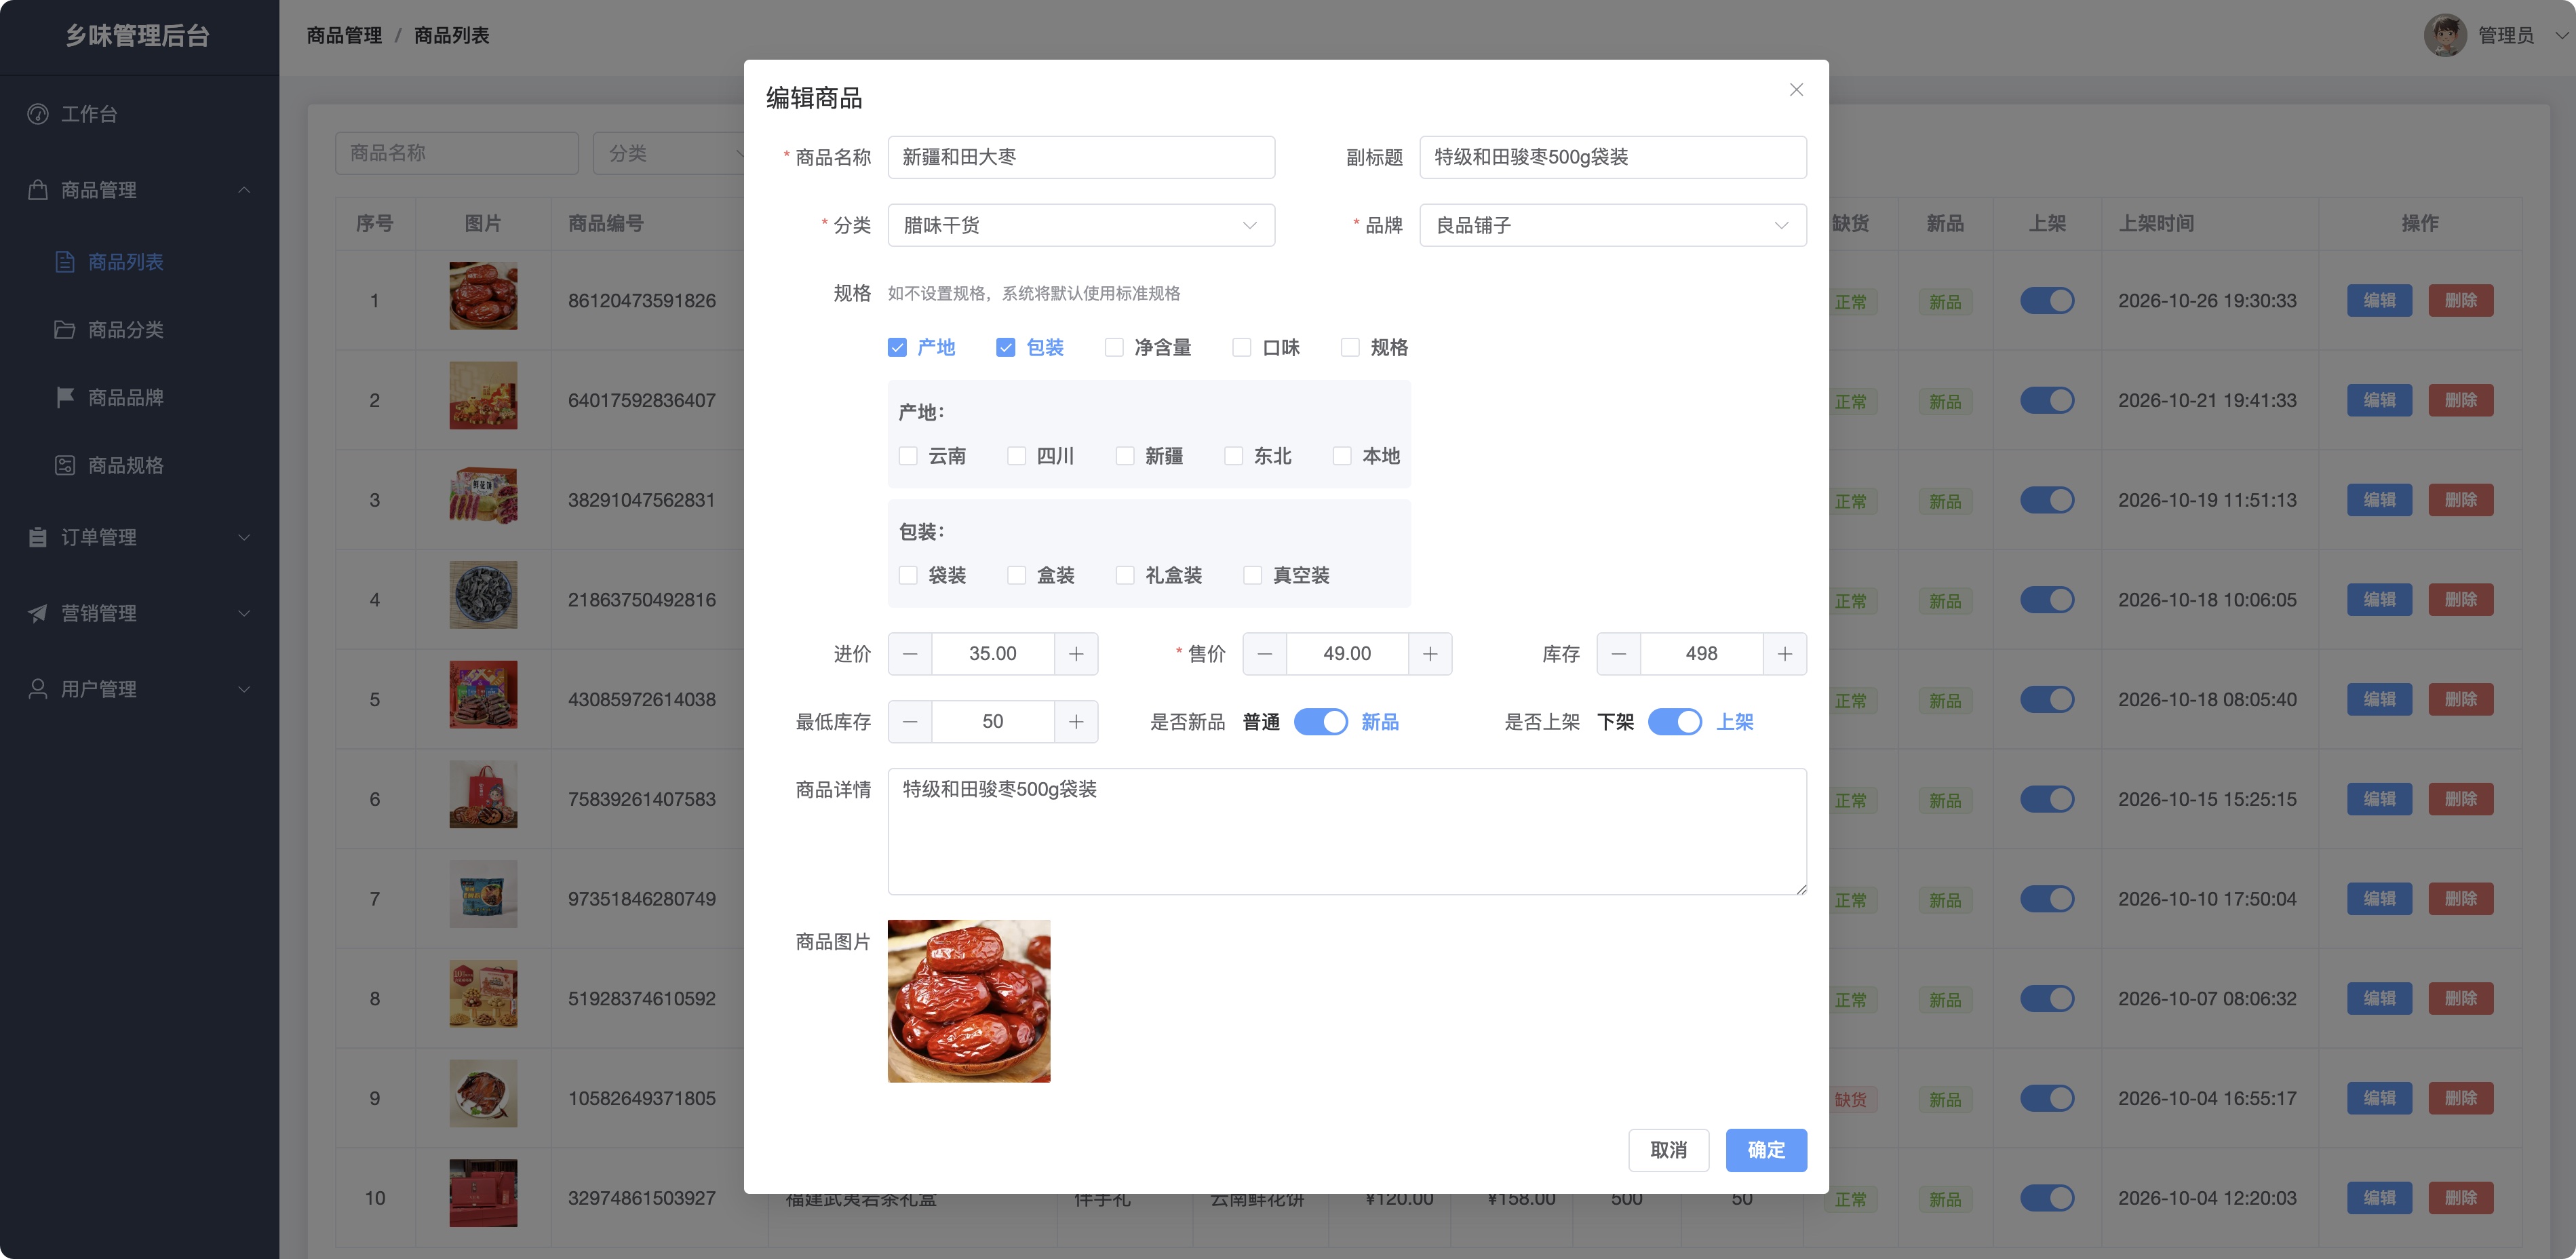
Task: Check the 口味 spec checkbox
Action: click(x=1242, y=348)
